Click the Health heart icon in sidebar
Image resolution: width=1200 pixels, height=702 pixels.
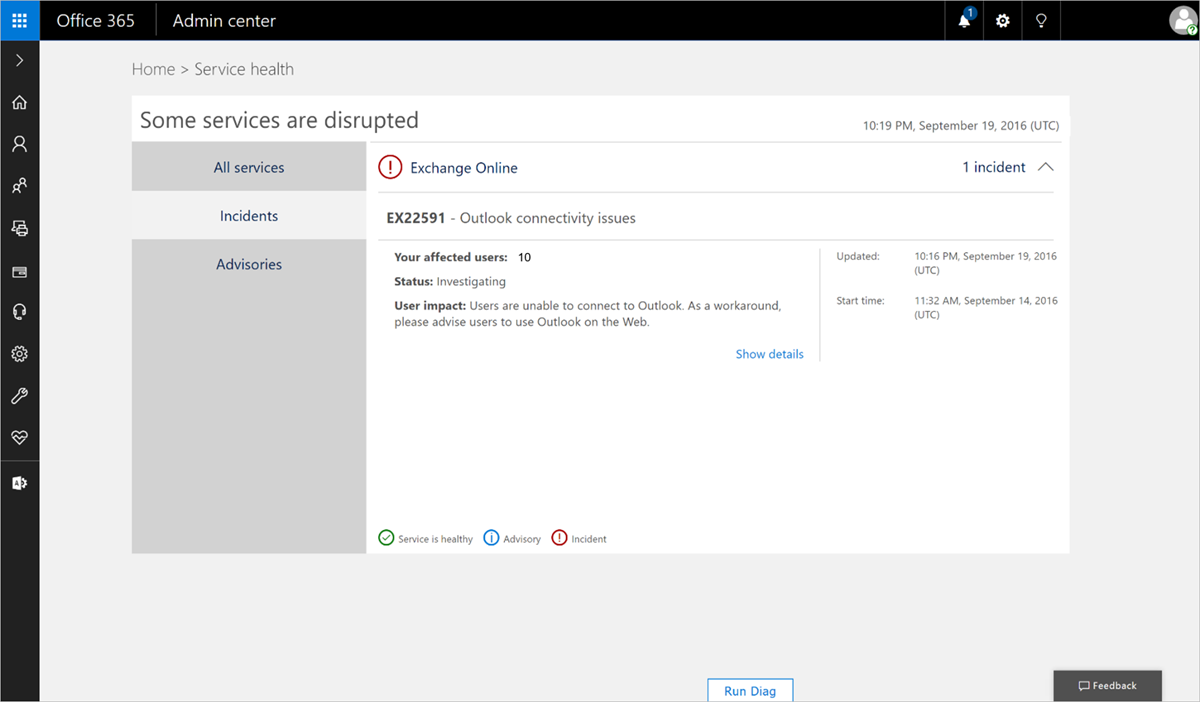(19, 437)
